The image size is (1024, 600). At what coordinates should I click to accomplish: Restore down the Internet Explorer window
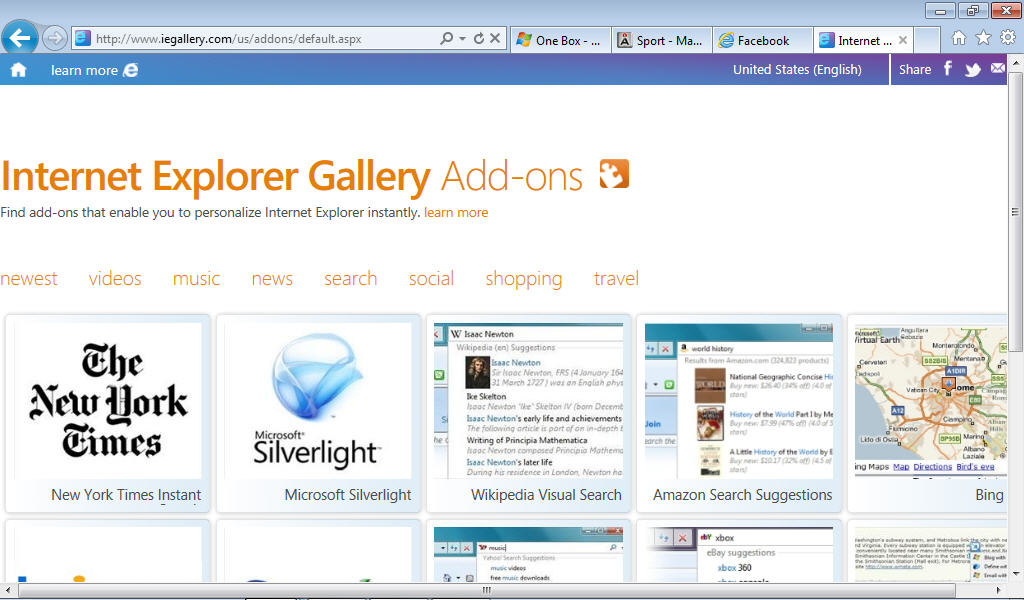[x=973, y=10]
